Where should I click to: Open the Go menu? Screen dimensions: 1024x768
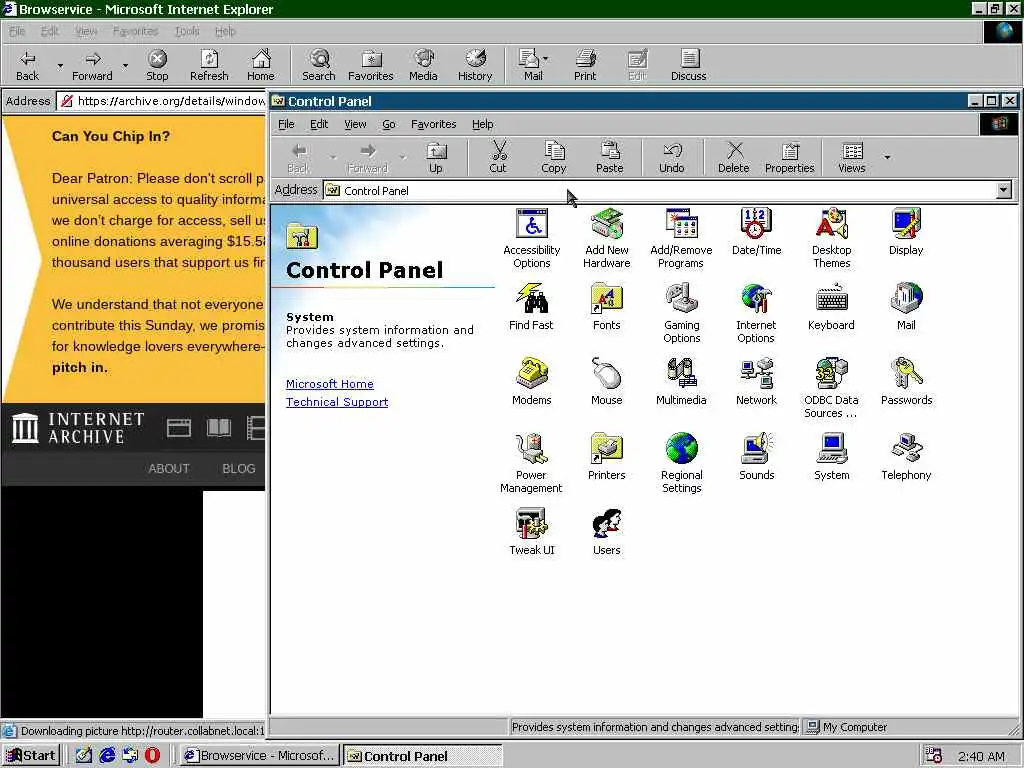pos(389,124)
